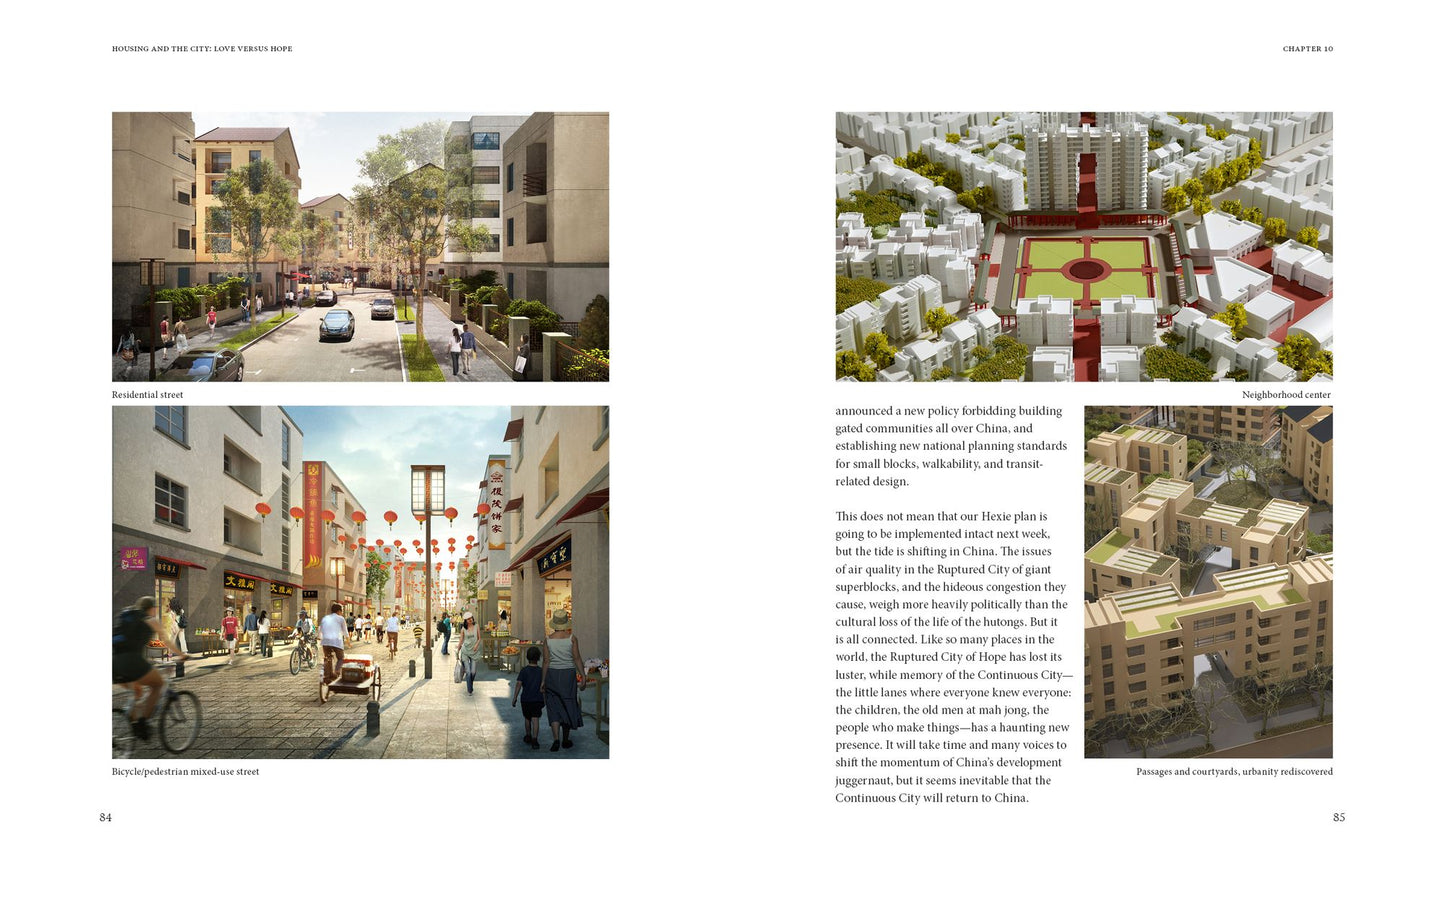Click page number 84
Screen dimensions: 1445x902
click(x=105, y=818)
